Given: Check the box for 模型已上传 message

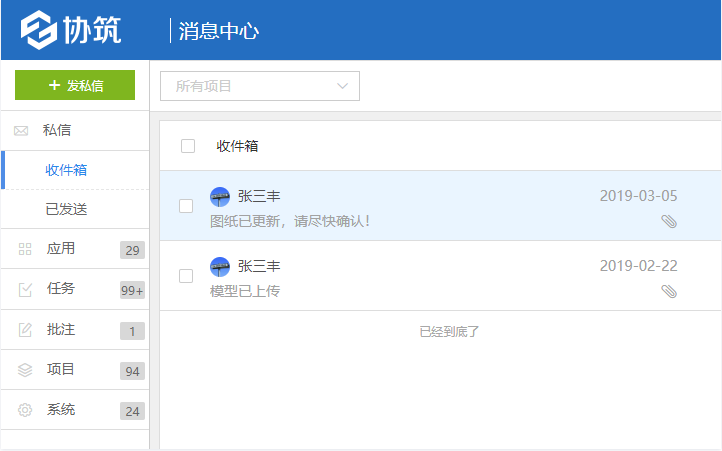Looking at the screenshot, I should pyautogui.click(x=186, y=276).
